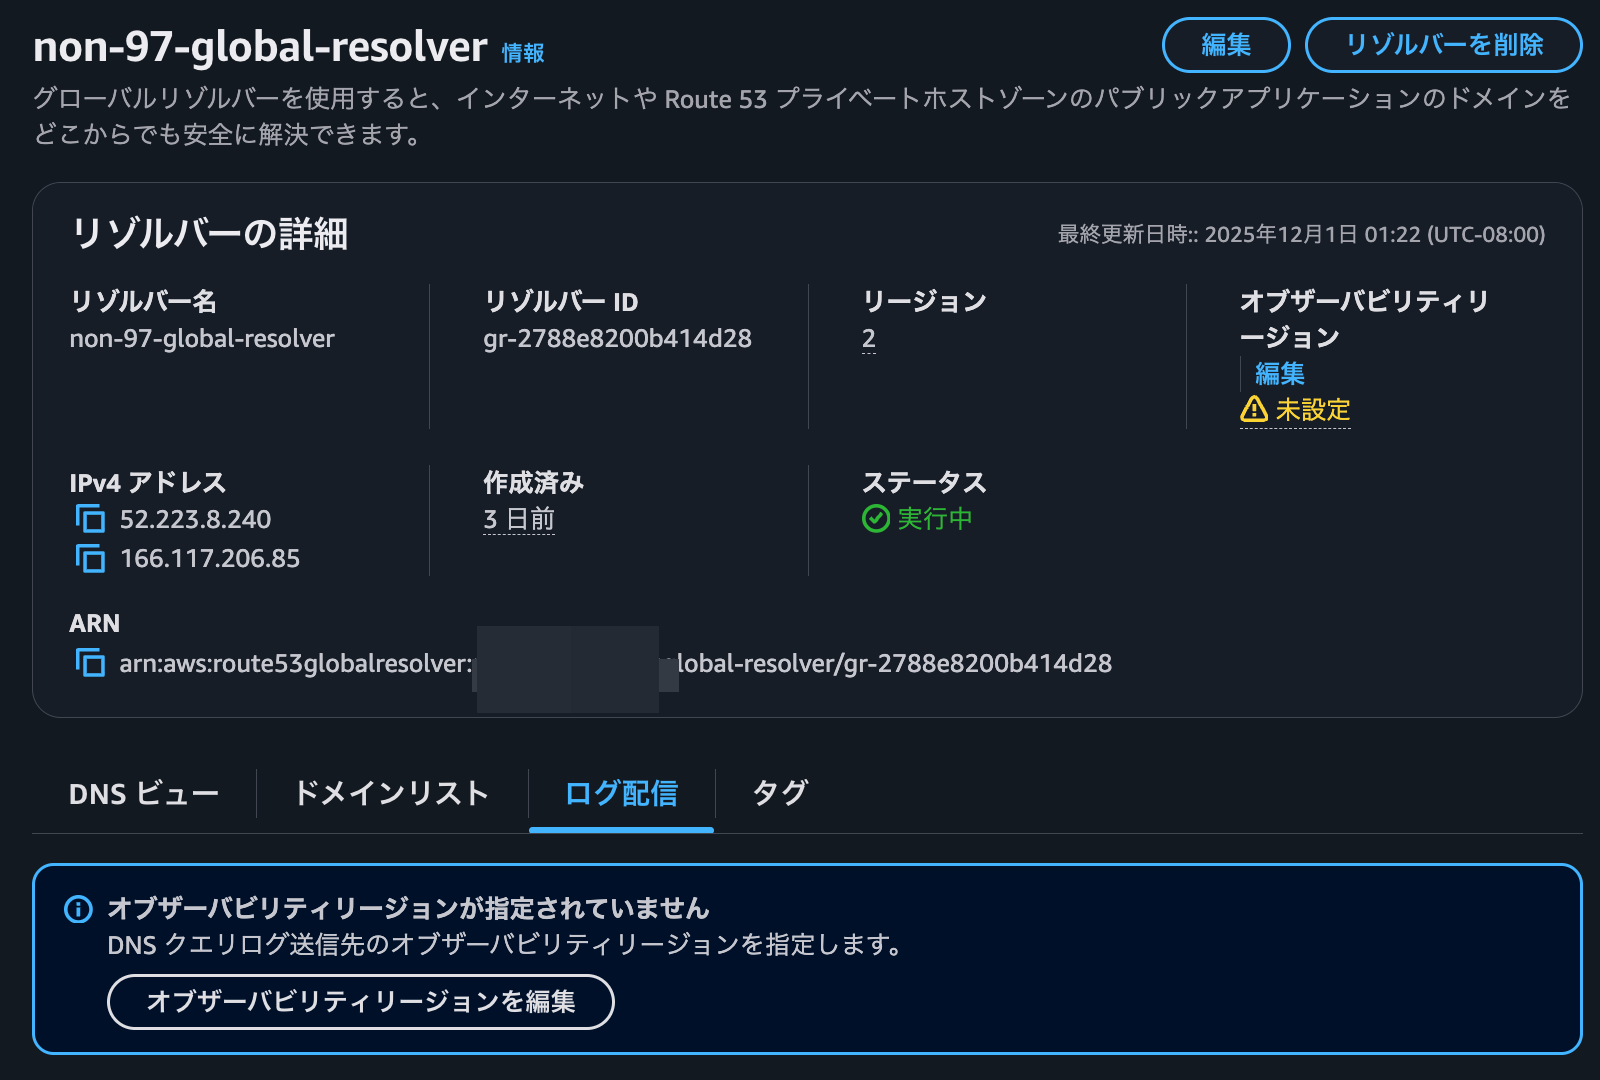Click the リージョン count link showing 2
The height and width of the screenshot is (1080, 1600).
[x=868, y=338]
